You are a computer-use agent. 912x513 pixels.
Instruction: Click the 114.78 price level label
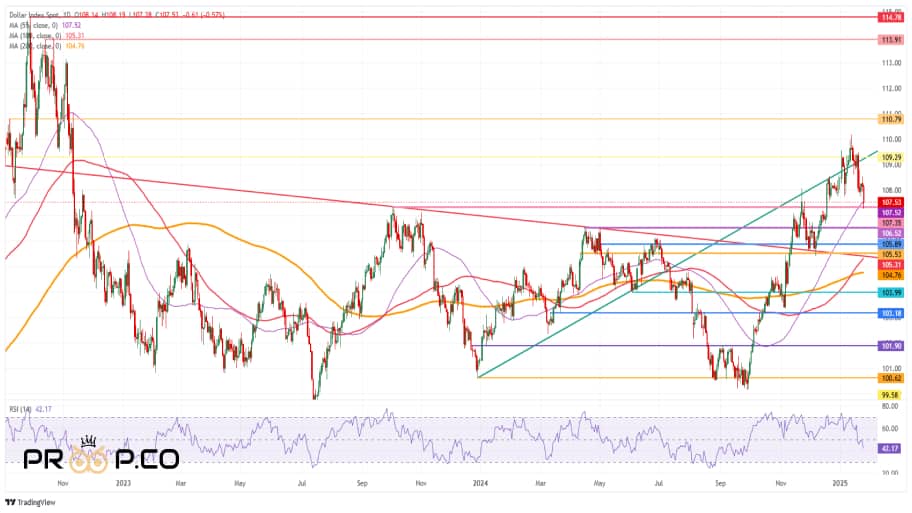pyautogui.click(x=891, y=17)
